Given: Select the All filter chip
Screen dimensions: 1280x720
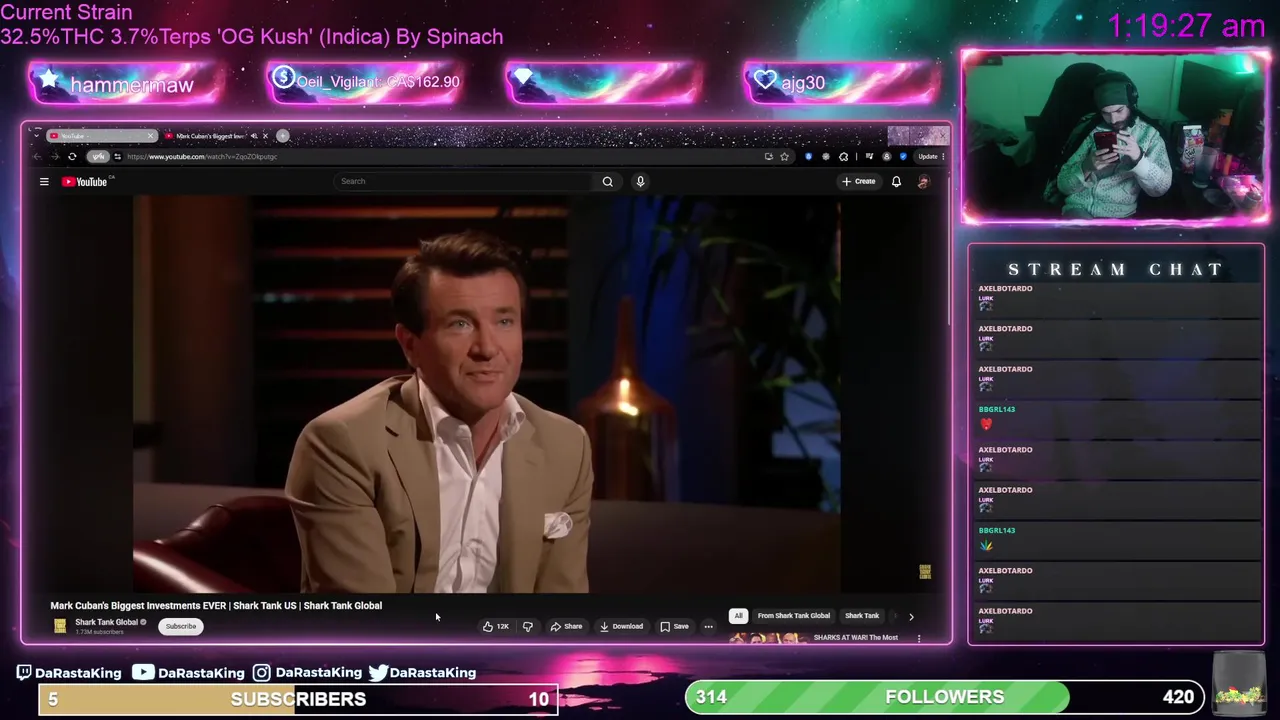Looking at the screenshot, I should tap(738, 616).
